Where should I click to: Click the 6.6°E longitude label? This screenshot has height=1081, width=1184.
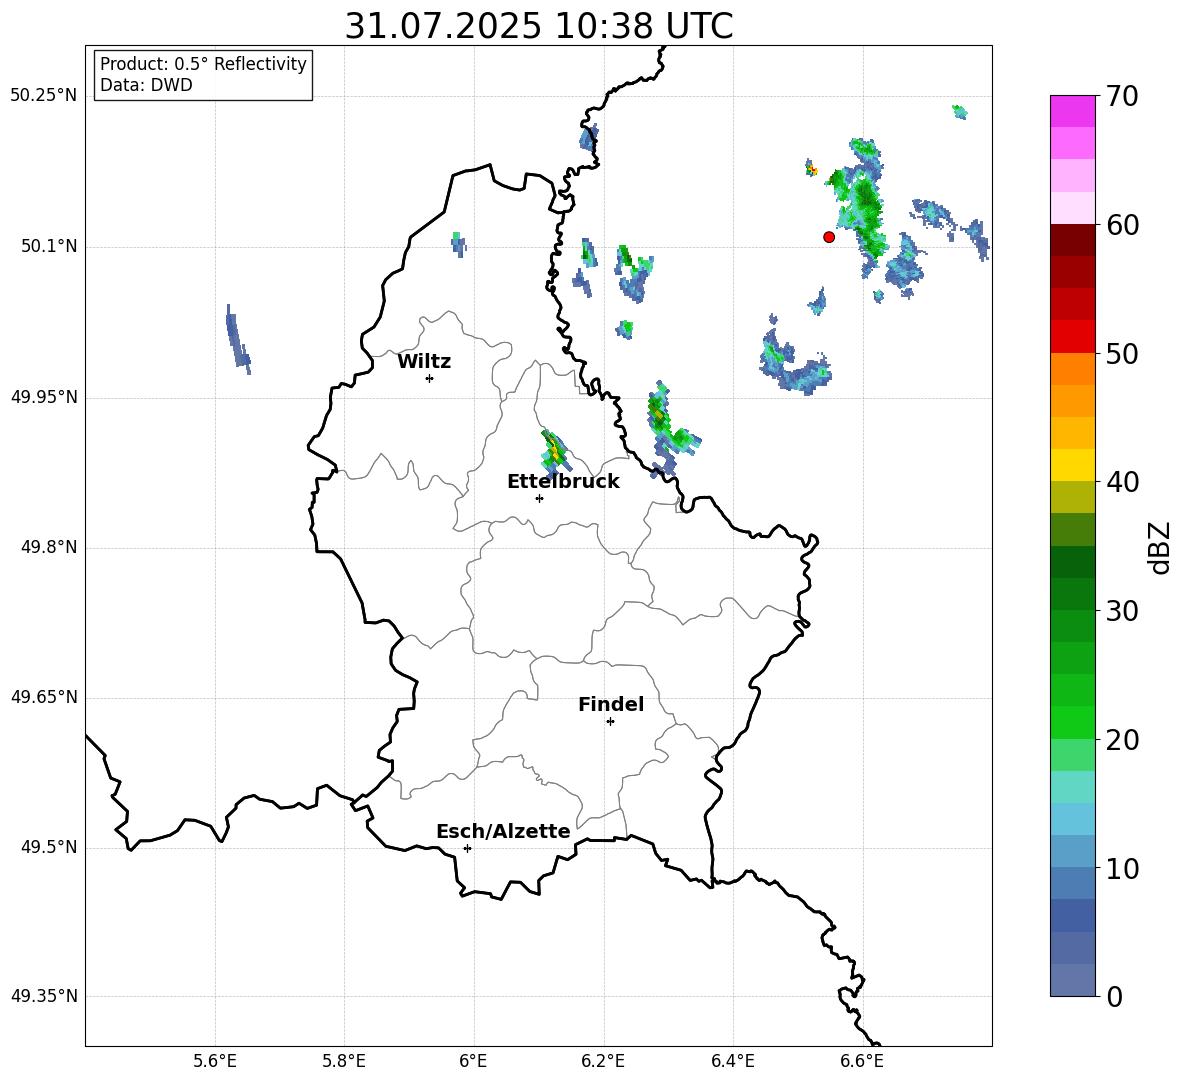coord(862,1061)
